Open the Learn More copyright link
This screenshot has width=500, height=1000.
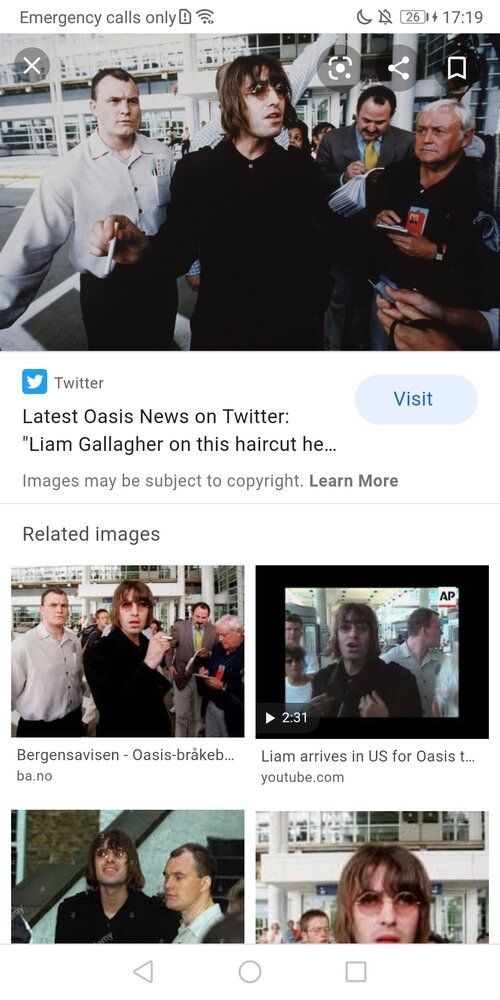353,481
